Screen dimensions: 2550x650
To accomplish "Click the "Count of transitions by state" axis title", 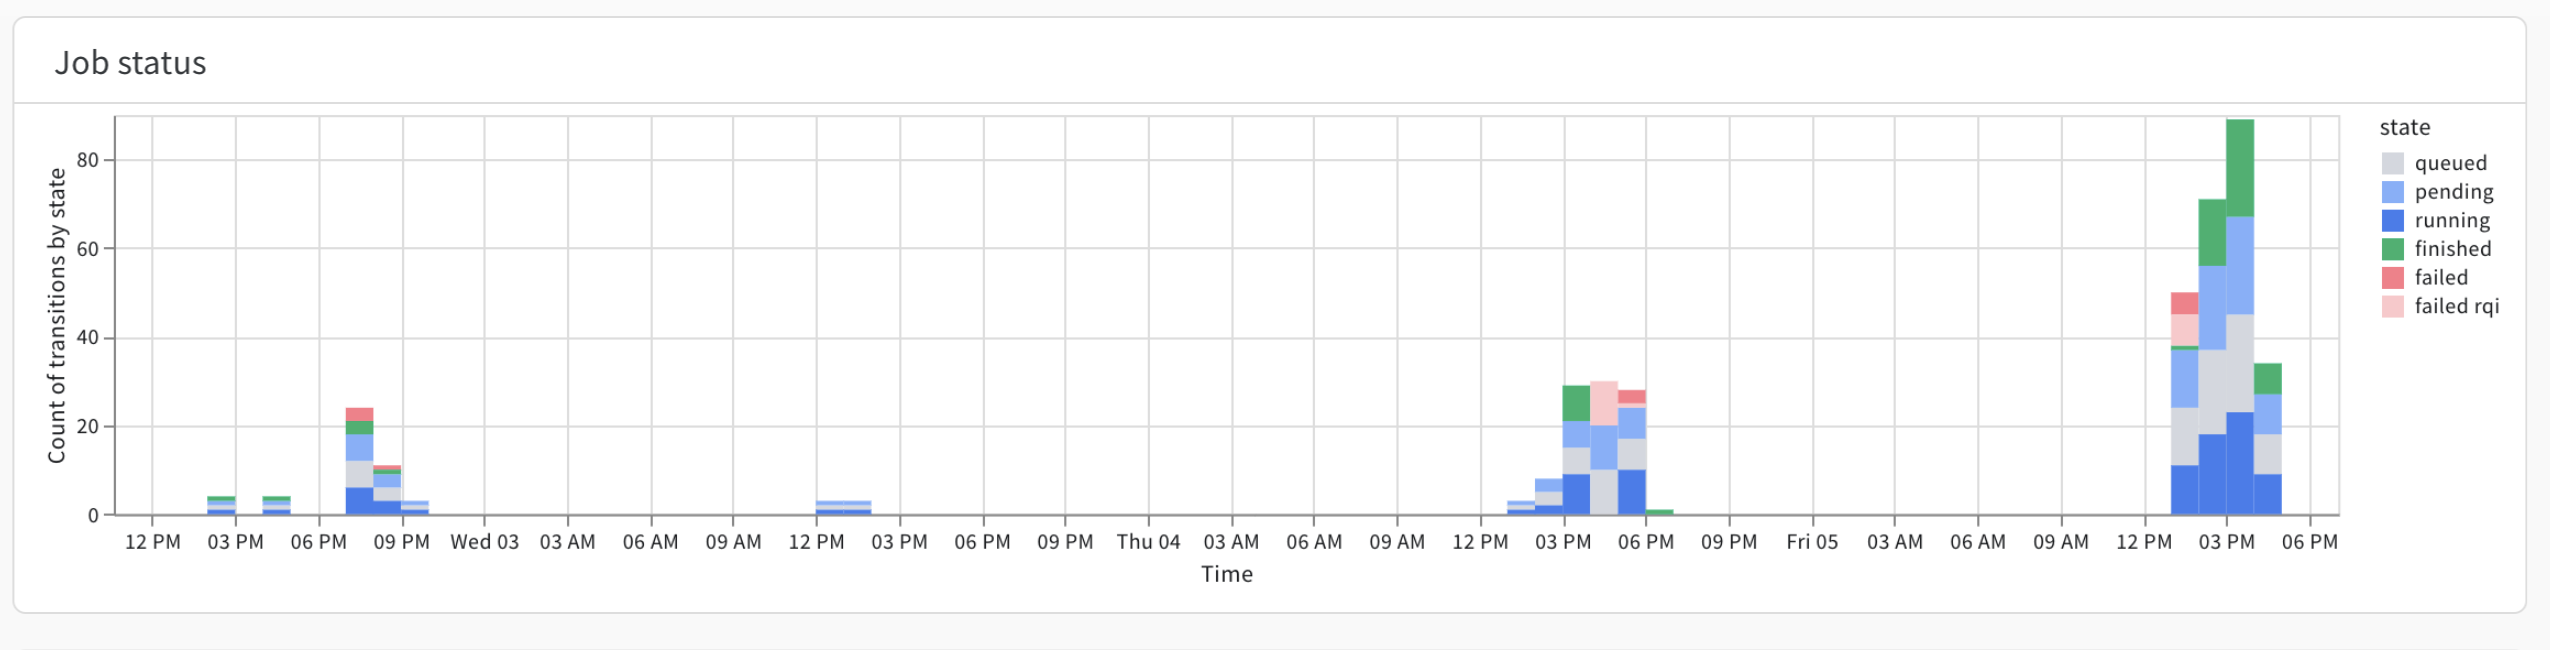I will [57, 315].
